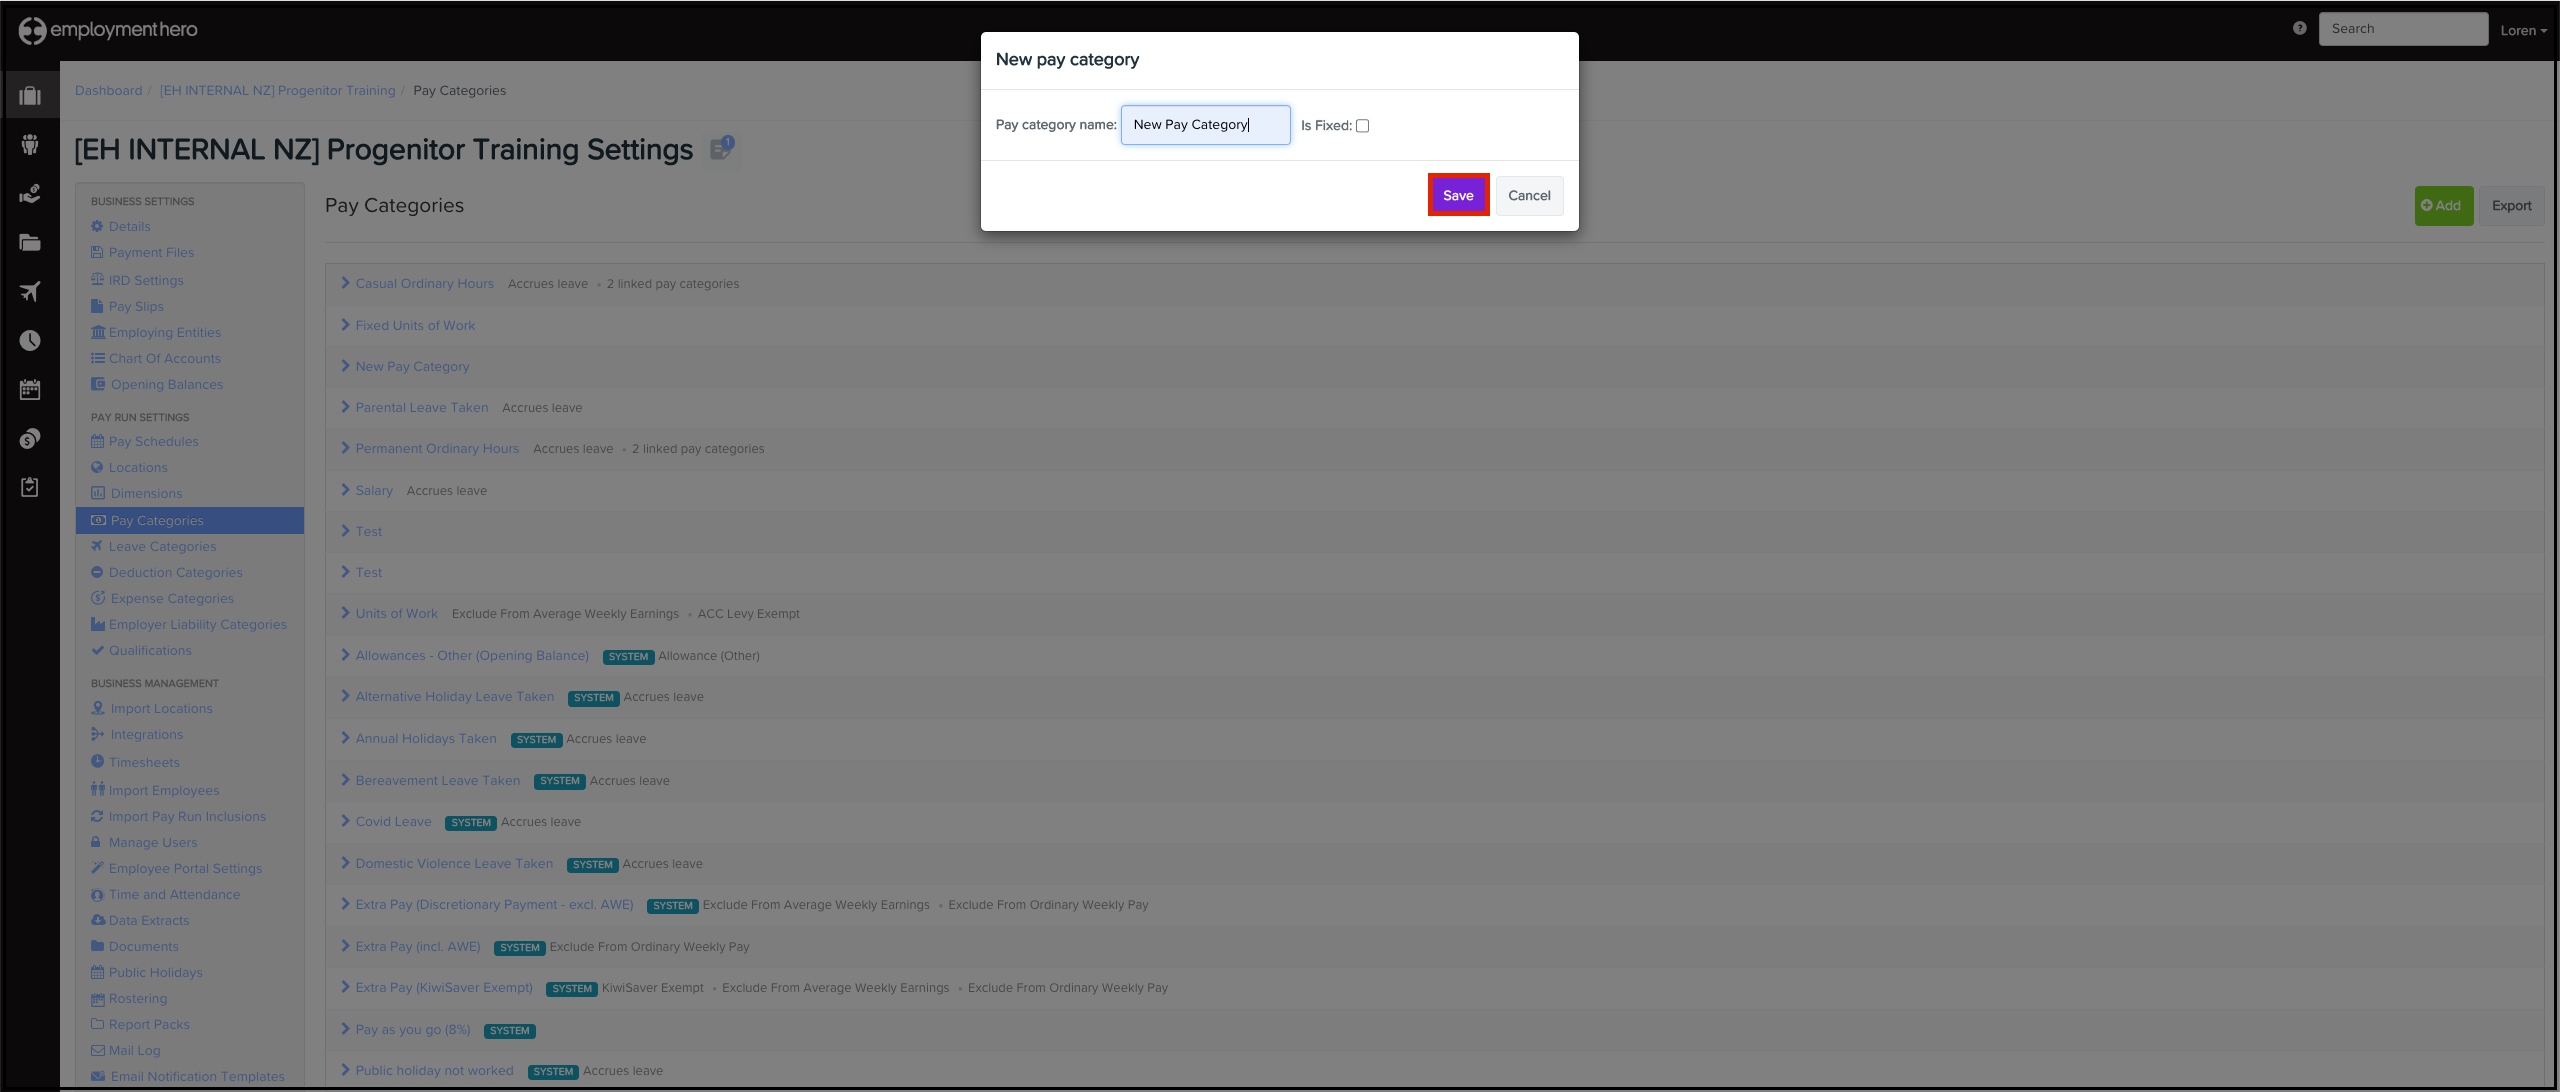Click the Dashboard breadcrumb link

(x=108, y=90)
